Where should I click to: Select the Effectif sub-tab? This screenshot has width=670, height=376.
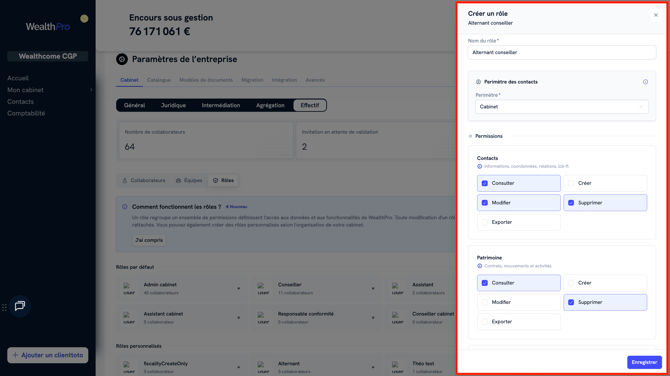[x=310, y=106]
